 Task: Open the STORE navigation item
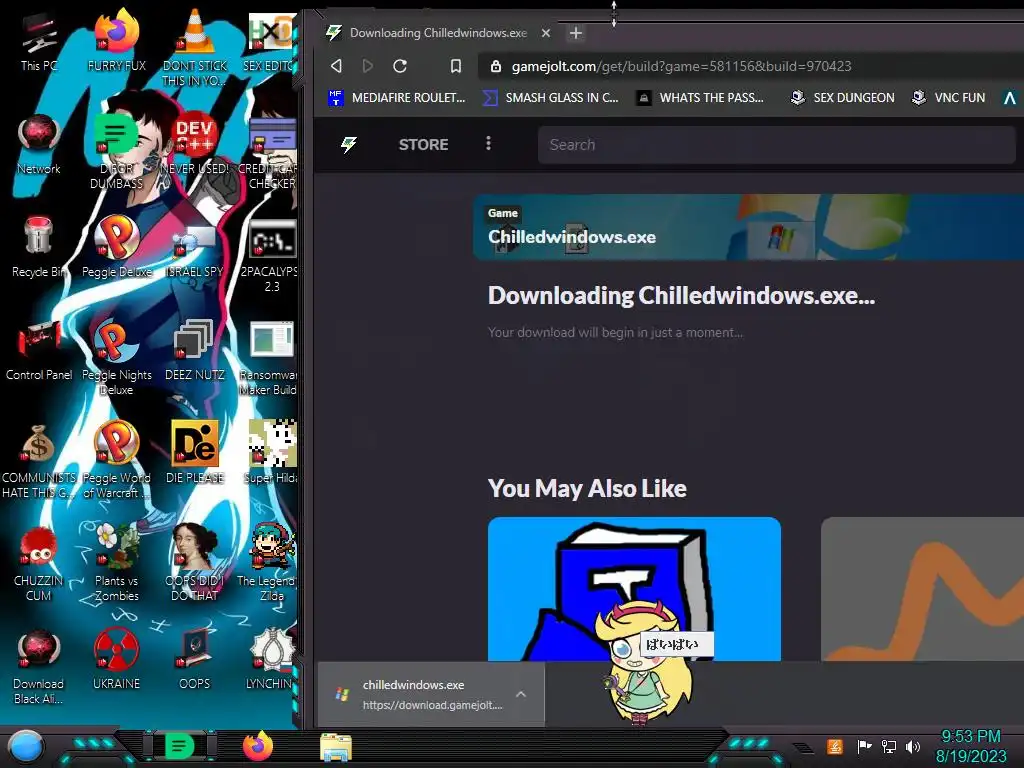(423, 144)
